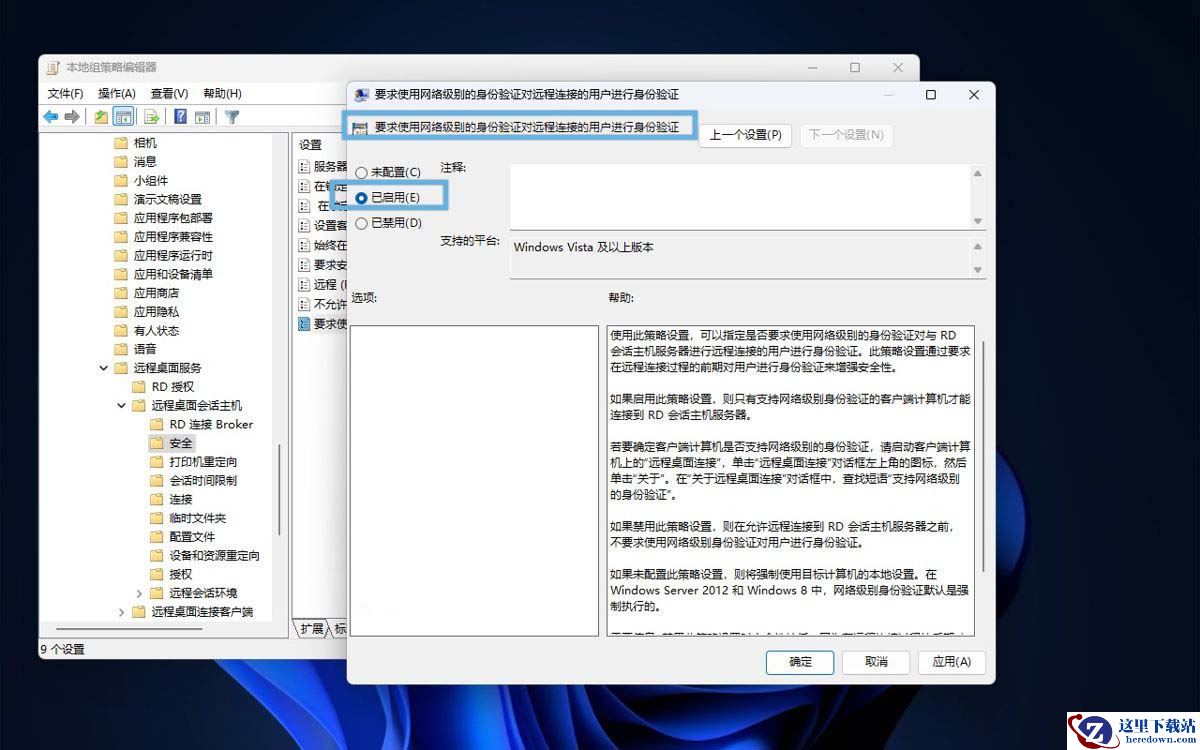Select the 安全 folder in tree
Image resolution: width=1200 pixels, height=750 pixels.
coord(181,443)
